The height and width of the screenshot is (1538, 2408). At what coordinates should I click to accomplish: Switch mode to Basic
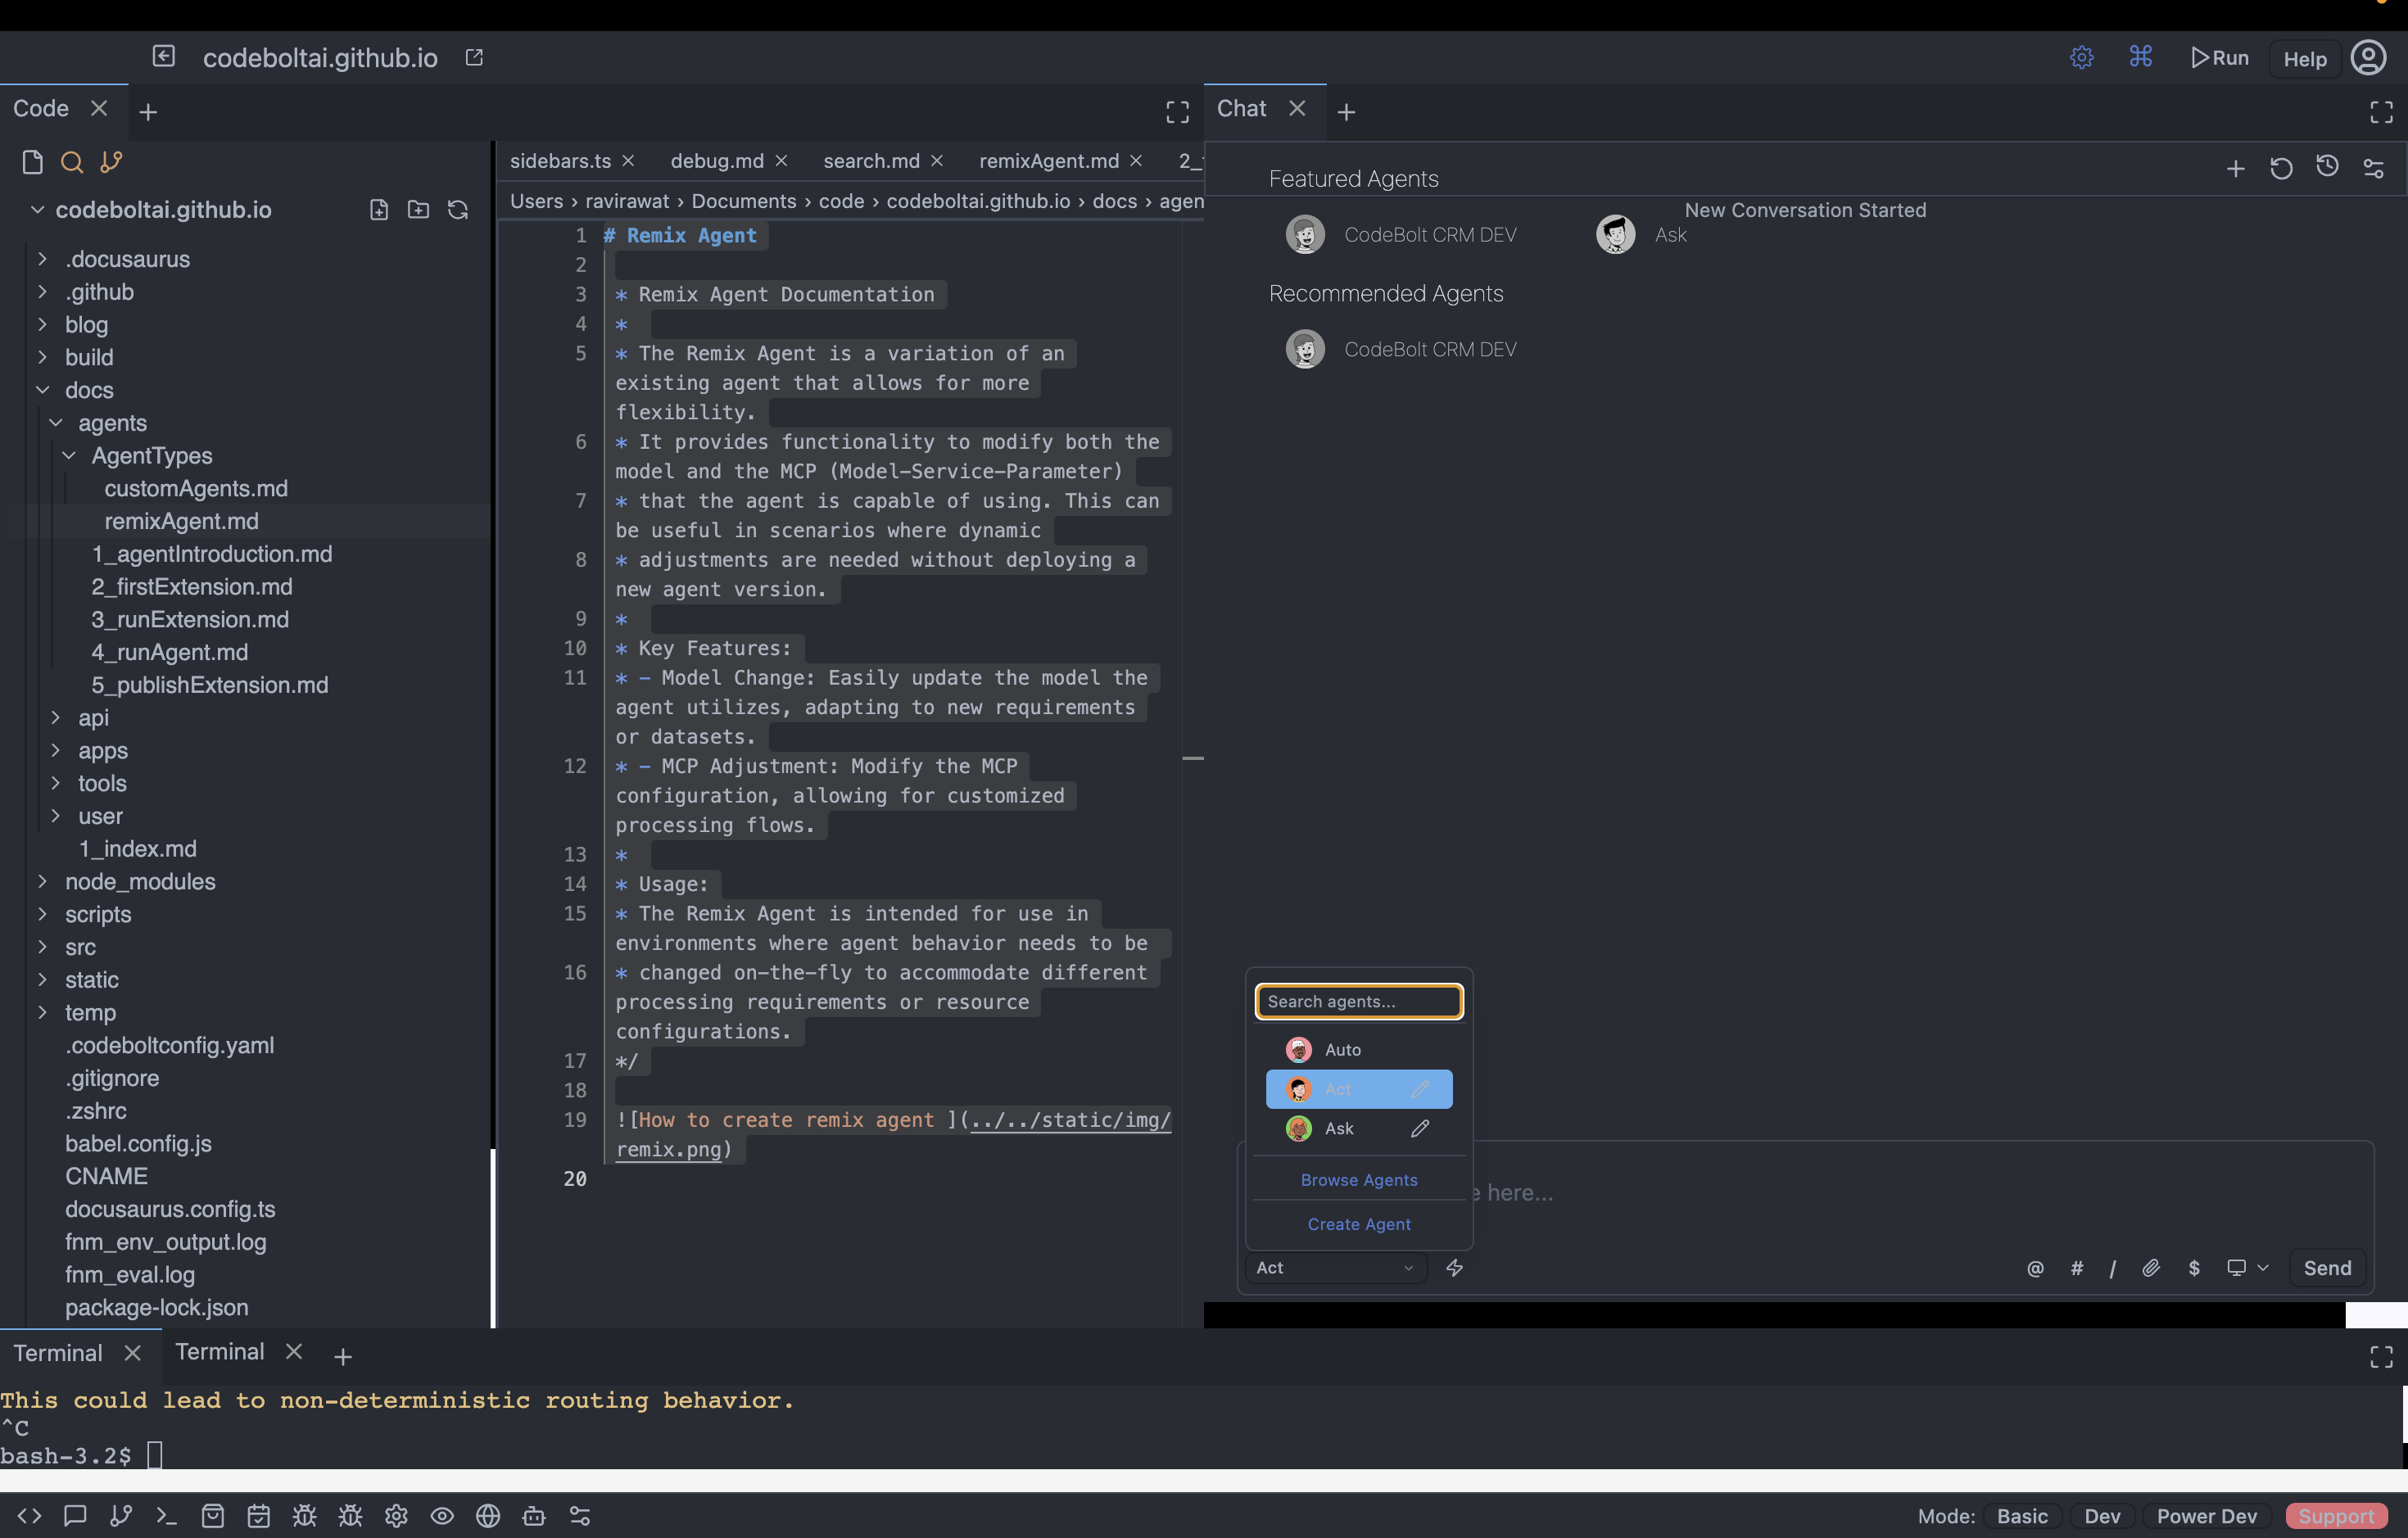click(x=2022, y=1516)
